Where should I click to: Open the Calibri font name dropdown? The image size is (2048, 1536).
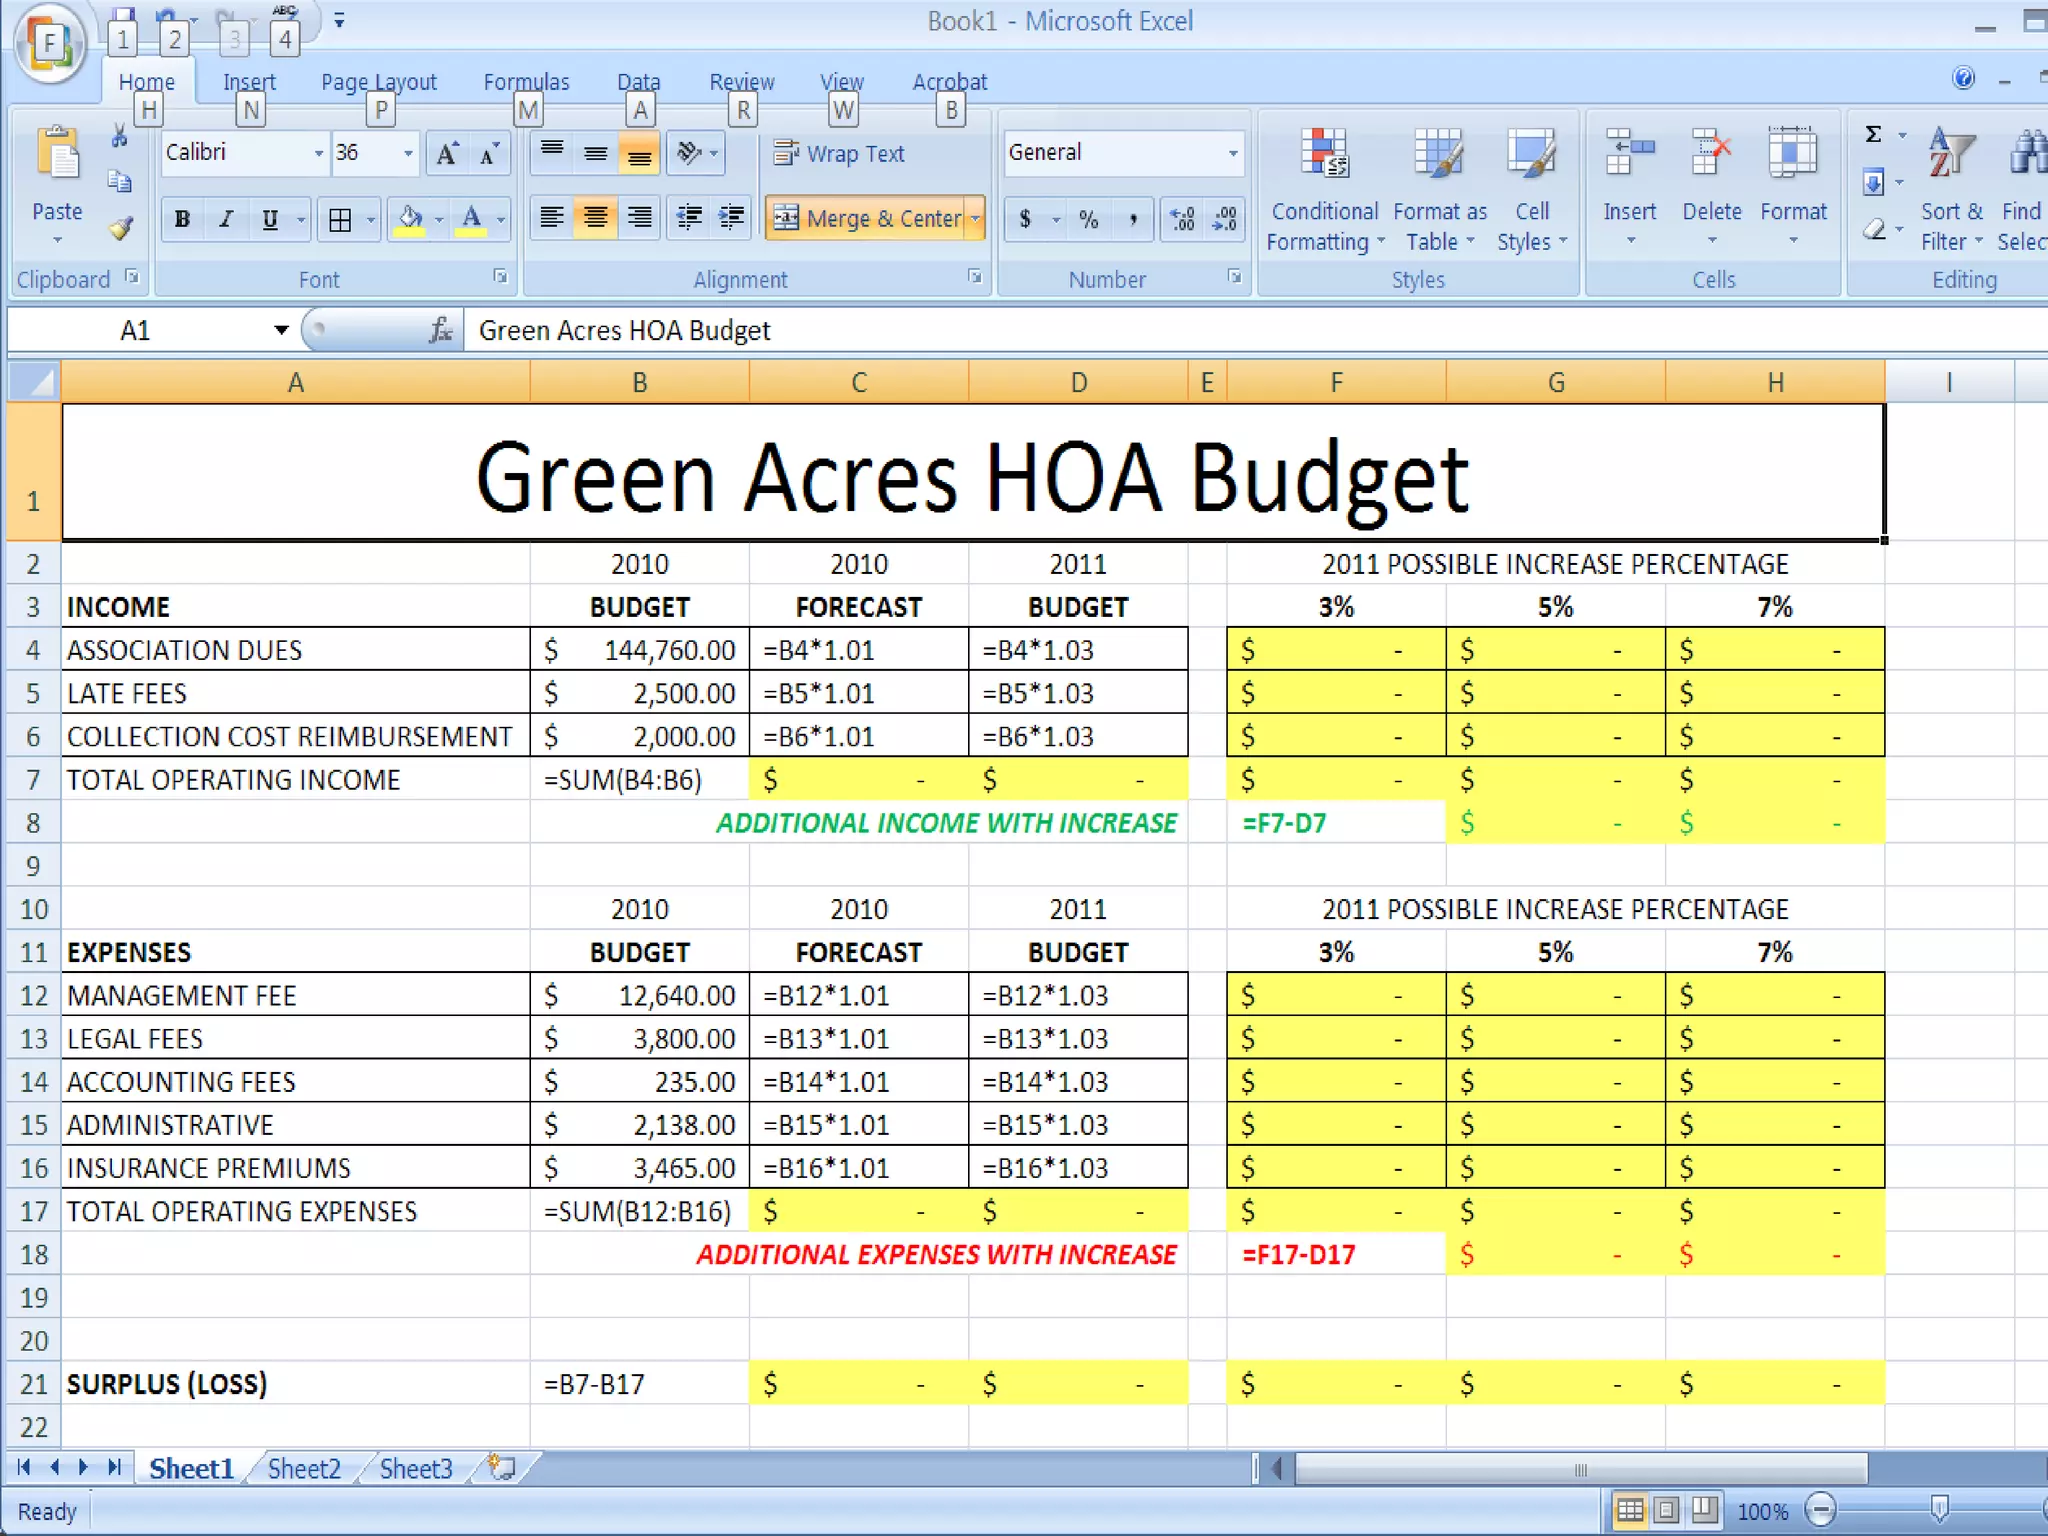pyautogui.click(x=319, y=153)
